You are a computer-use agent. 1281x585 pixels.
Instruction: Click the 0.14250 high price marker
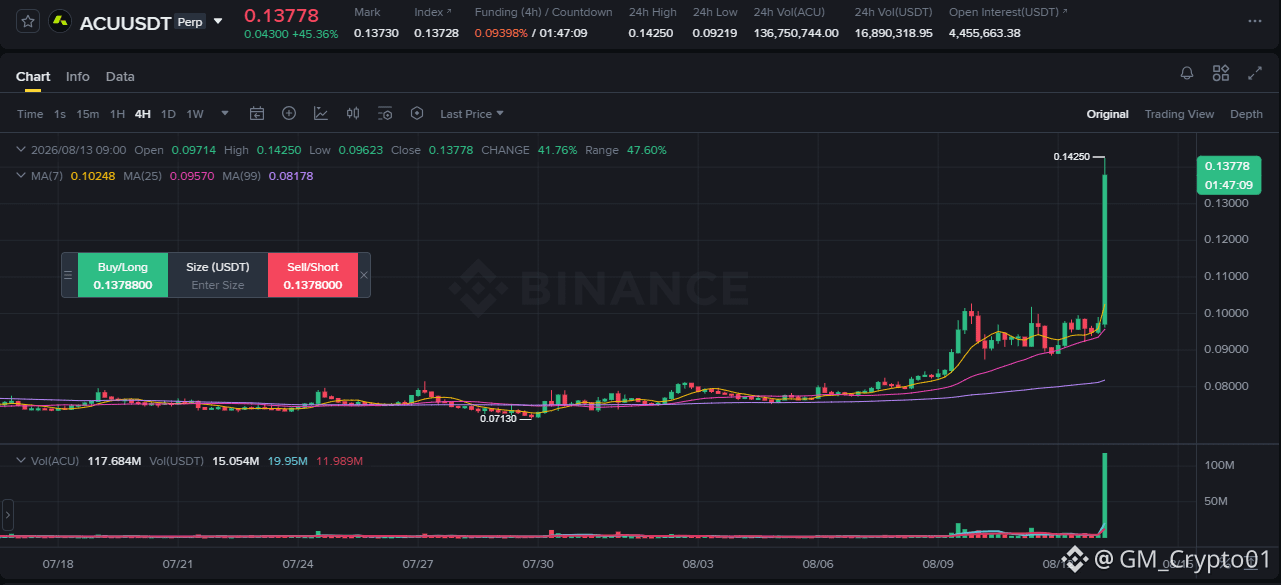pyautogui.click(x=1071, y=157)
